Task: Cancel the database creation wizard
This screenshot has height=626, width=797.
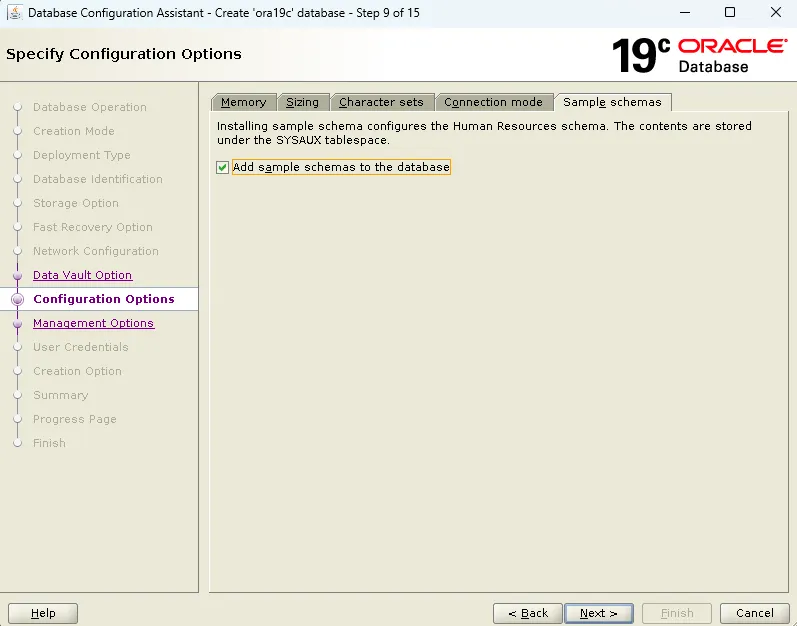Action: (x=755, y=613)
